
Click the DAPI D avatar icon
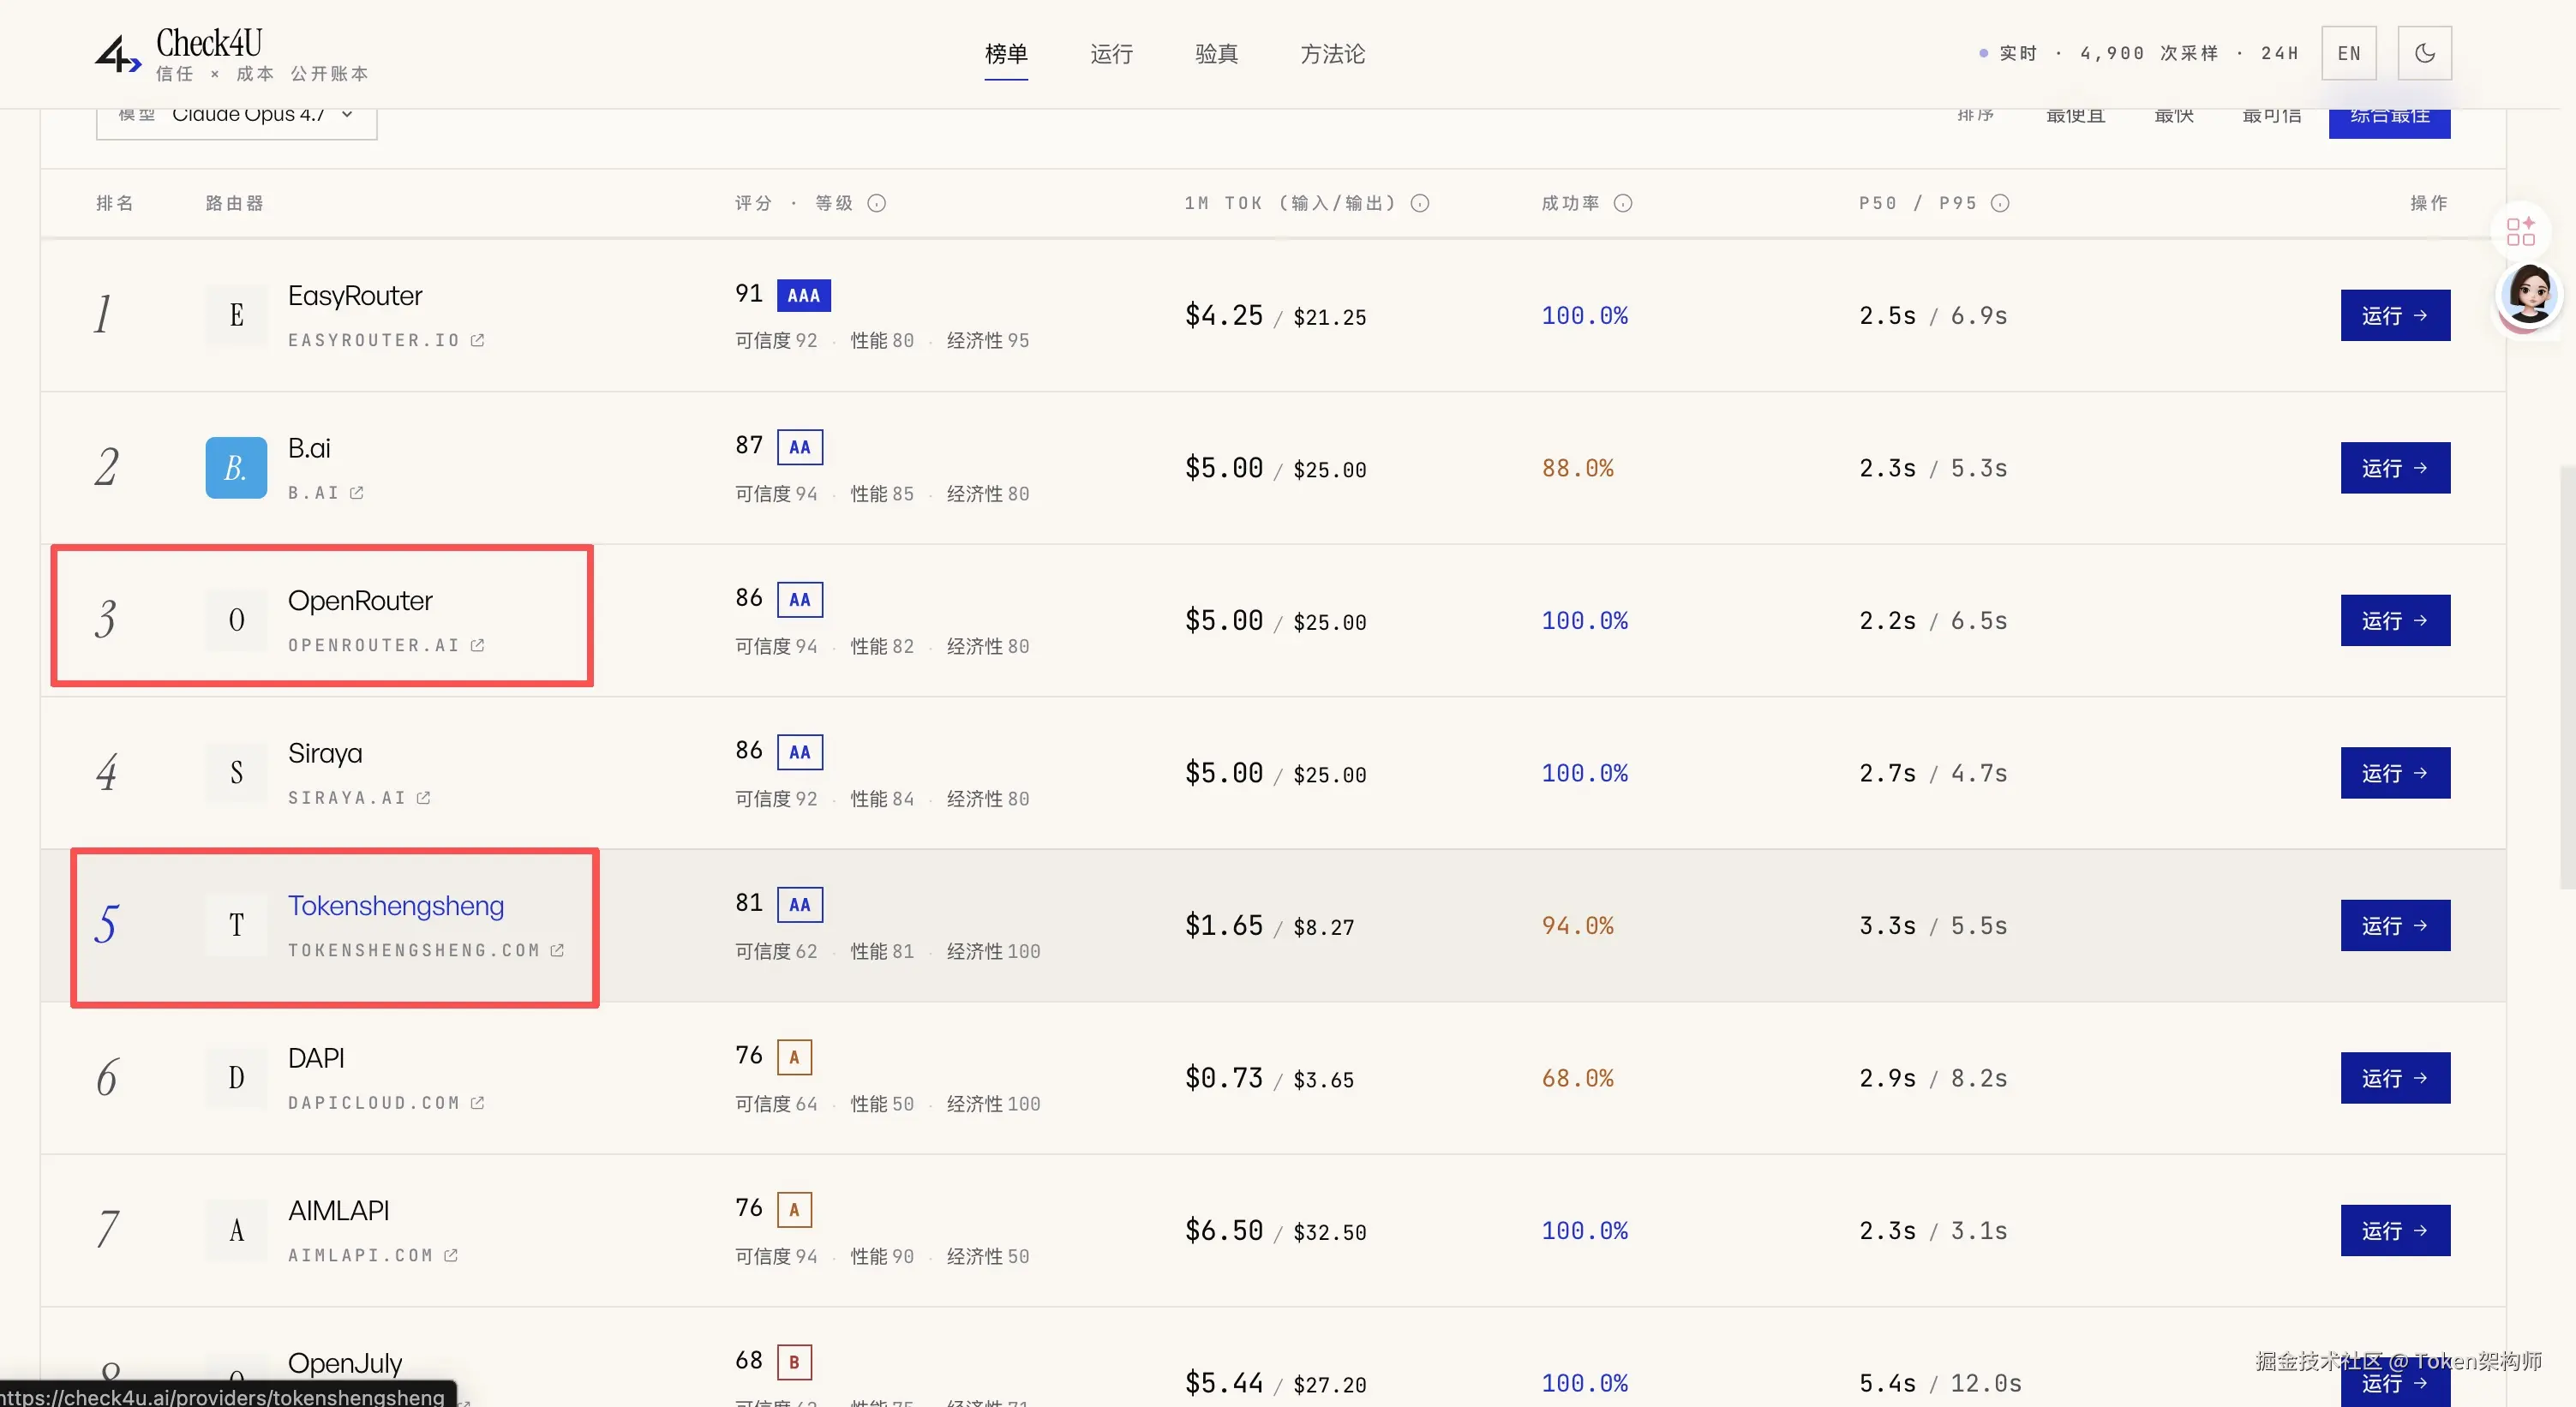pos(236,1078)
